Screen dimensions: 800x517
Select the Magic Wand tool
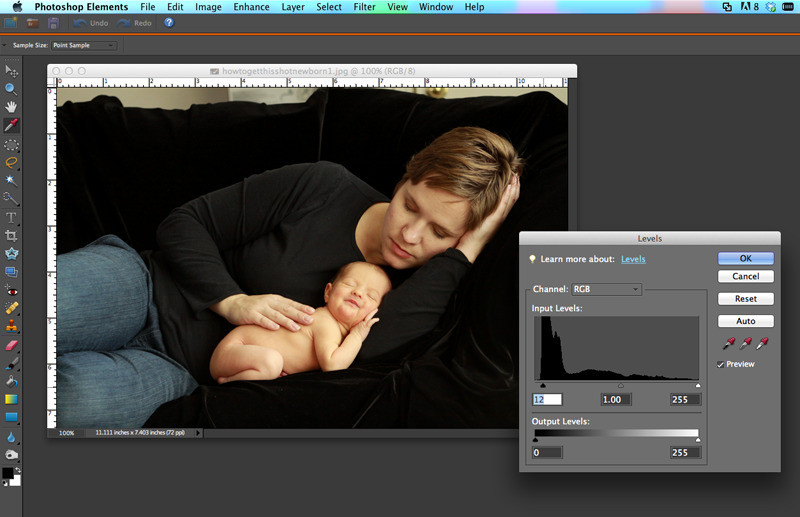pos(11,181)
